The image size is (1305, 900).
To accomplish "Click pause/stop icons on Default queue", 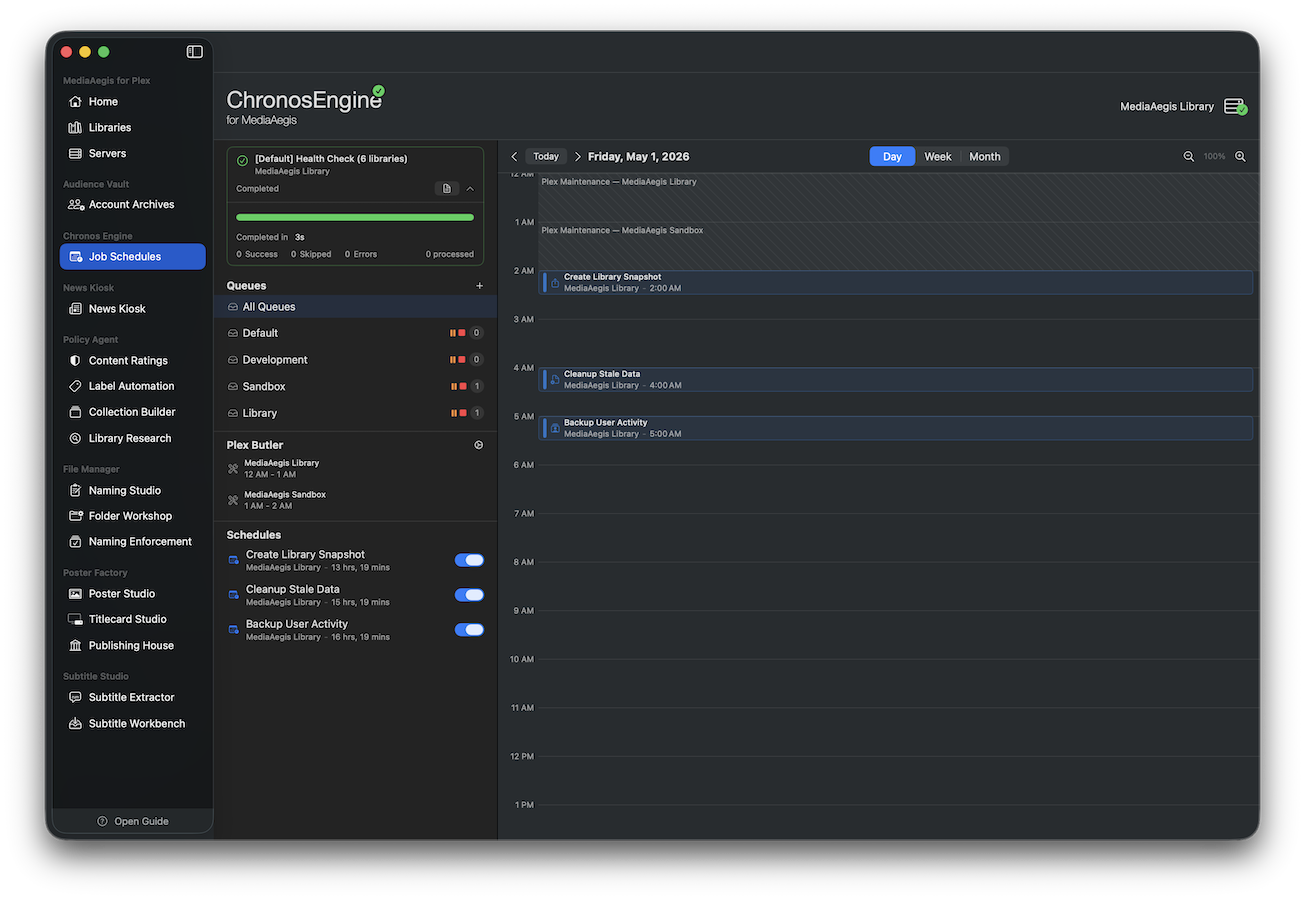I will [x=457, y=333].
